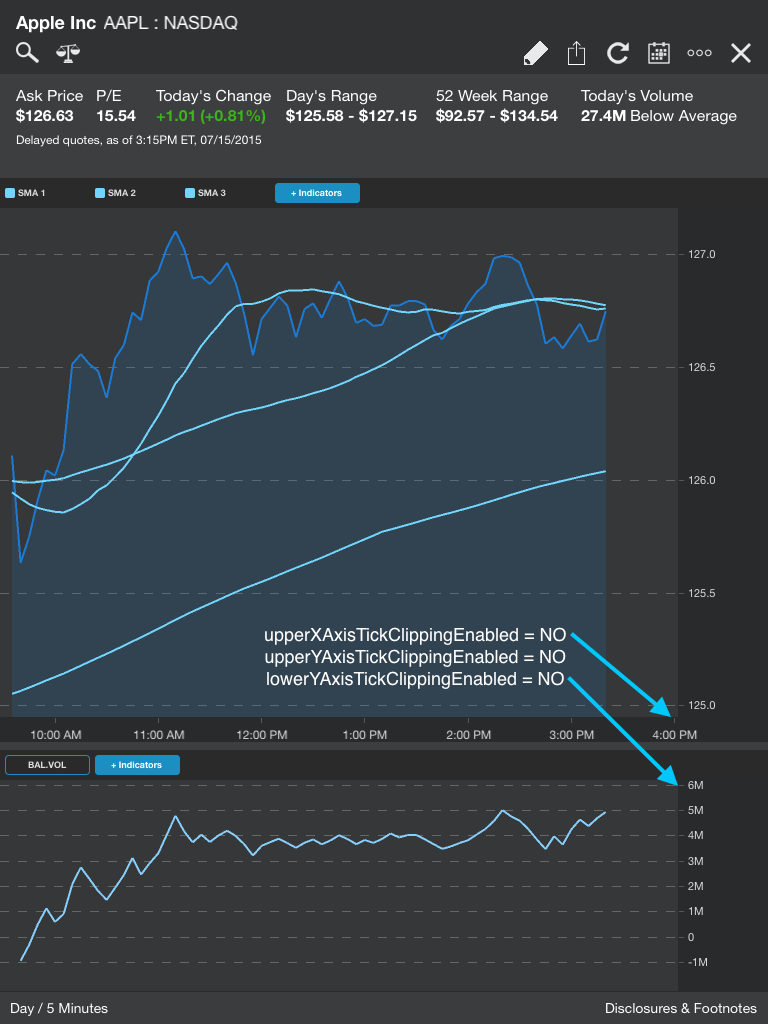Select the BAL.VOL lower indicator
768x1024 pixels.
[47, 765]
